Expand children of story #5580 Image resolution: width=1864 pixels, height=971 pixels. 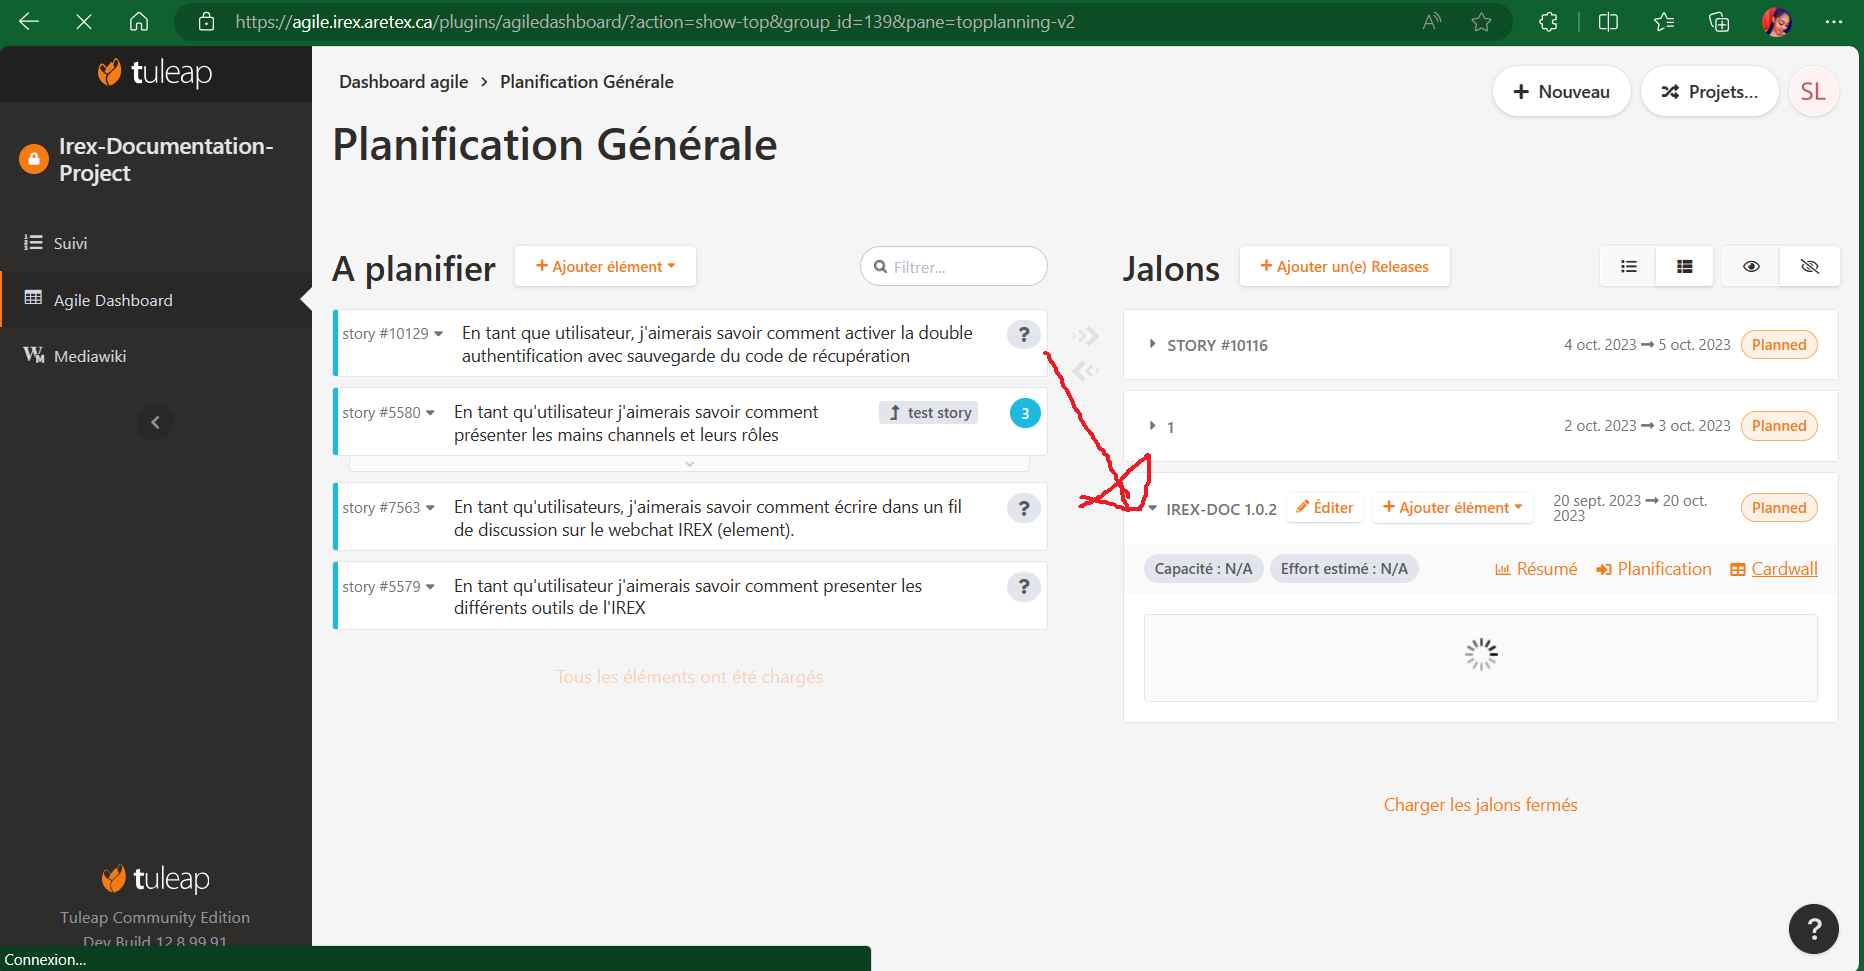(x=689, y=464)
